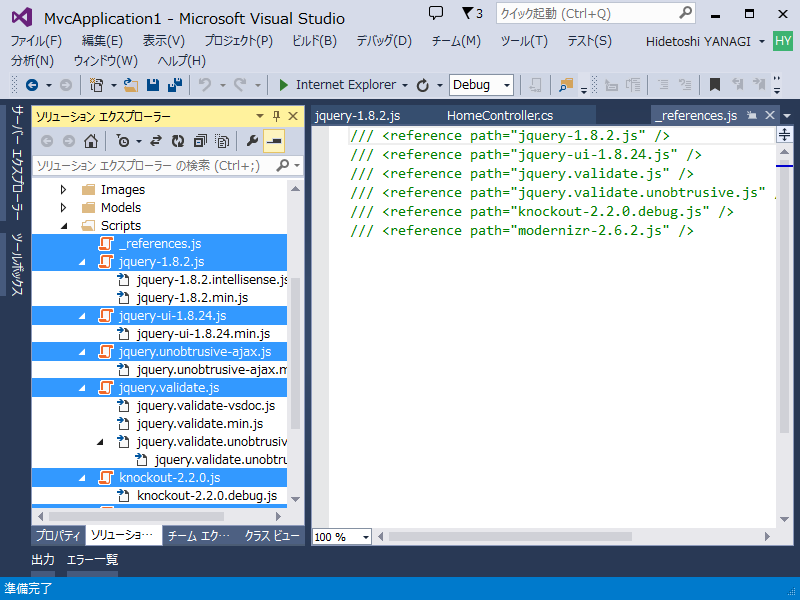The image size is (800, 600).
Task: Click the Collapse All icon in Solution Explorer
Action: (x=200, y=141)
